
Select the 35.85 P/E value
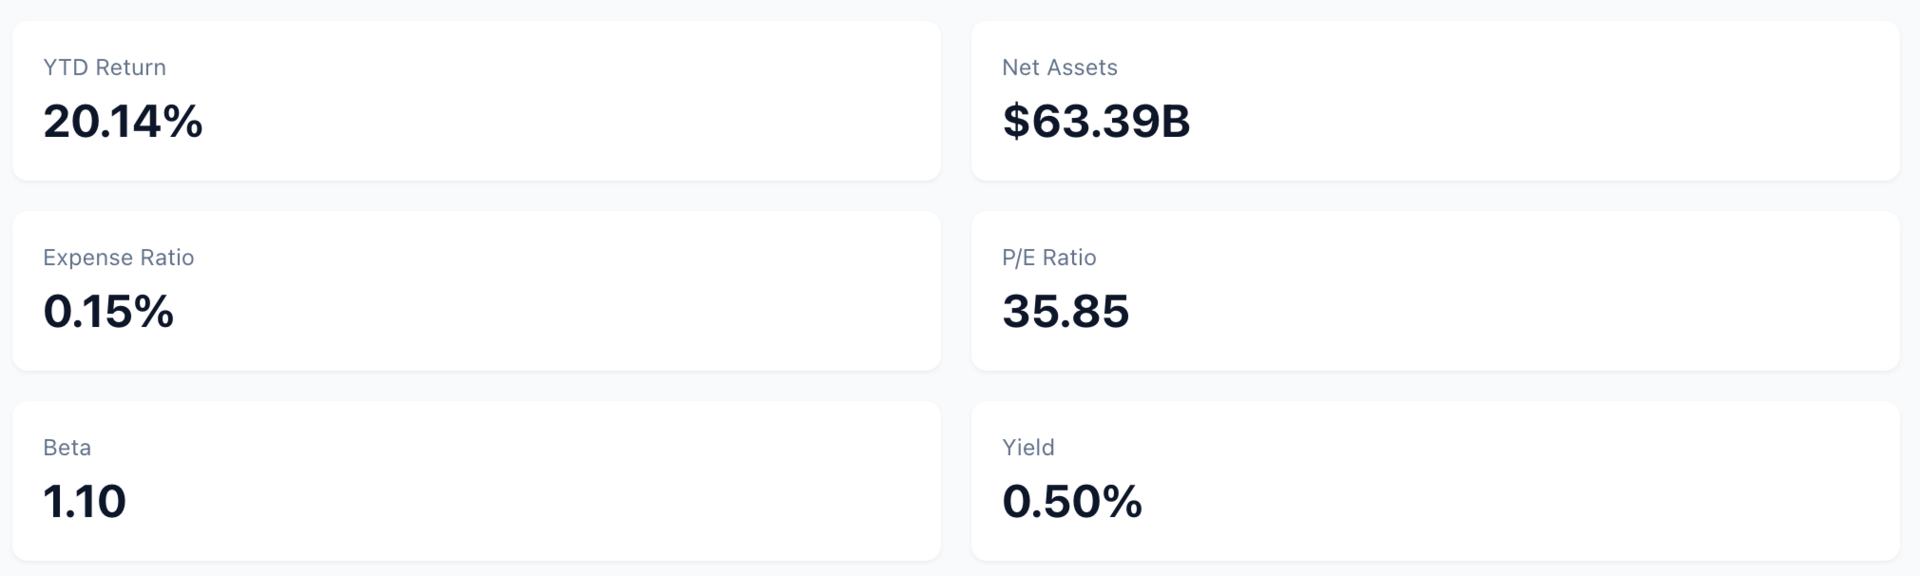(x=1066, y=311)
